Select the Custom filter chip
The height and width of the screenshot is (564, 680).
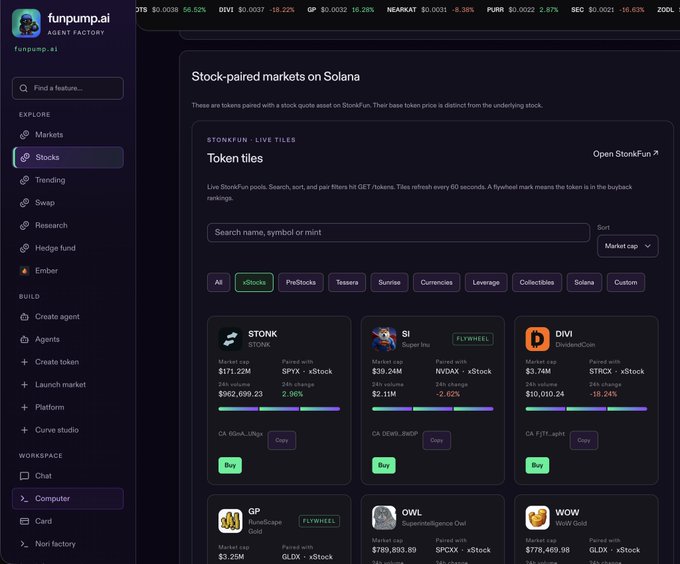[x=626, y=283]
